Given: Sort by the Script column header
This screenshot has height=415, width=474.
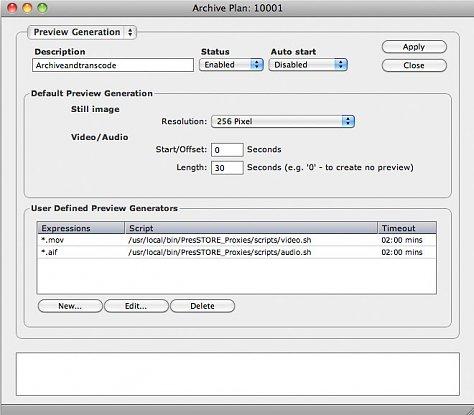Looking at the screenshot, I should (251, 228).
